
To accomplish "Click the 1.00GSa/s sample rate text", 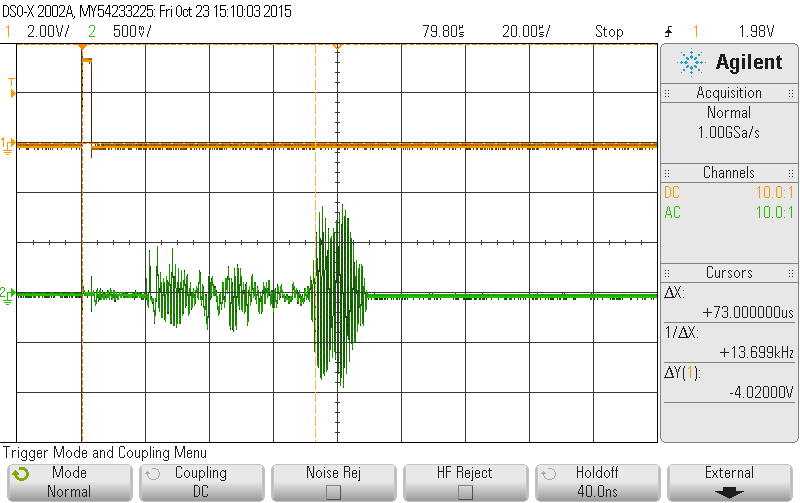I will (x=729, y=133).
